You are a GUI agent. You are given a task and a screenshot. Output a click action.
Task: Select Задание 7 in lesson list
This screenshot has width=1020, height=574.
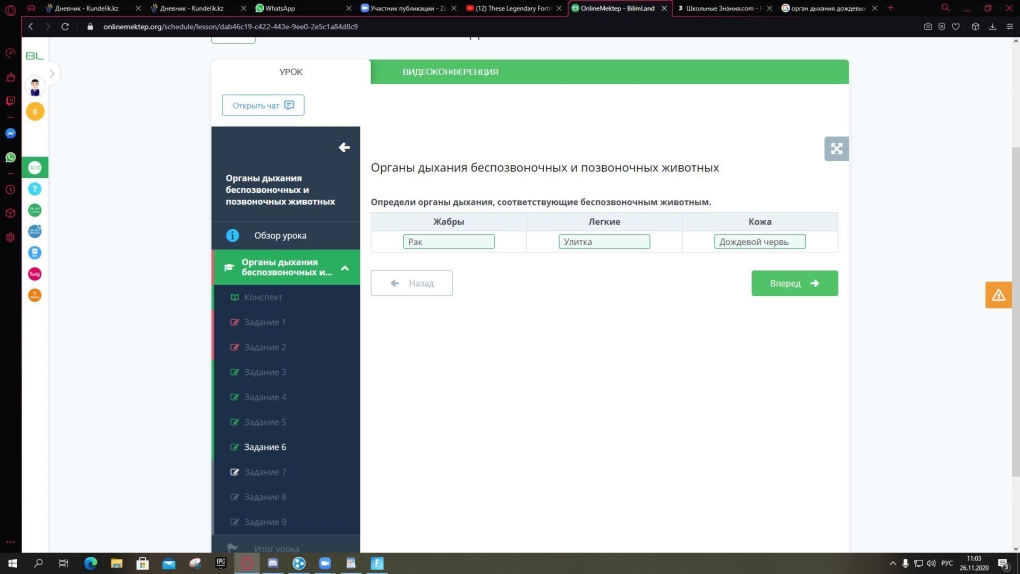(265, 472)
